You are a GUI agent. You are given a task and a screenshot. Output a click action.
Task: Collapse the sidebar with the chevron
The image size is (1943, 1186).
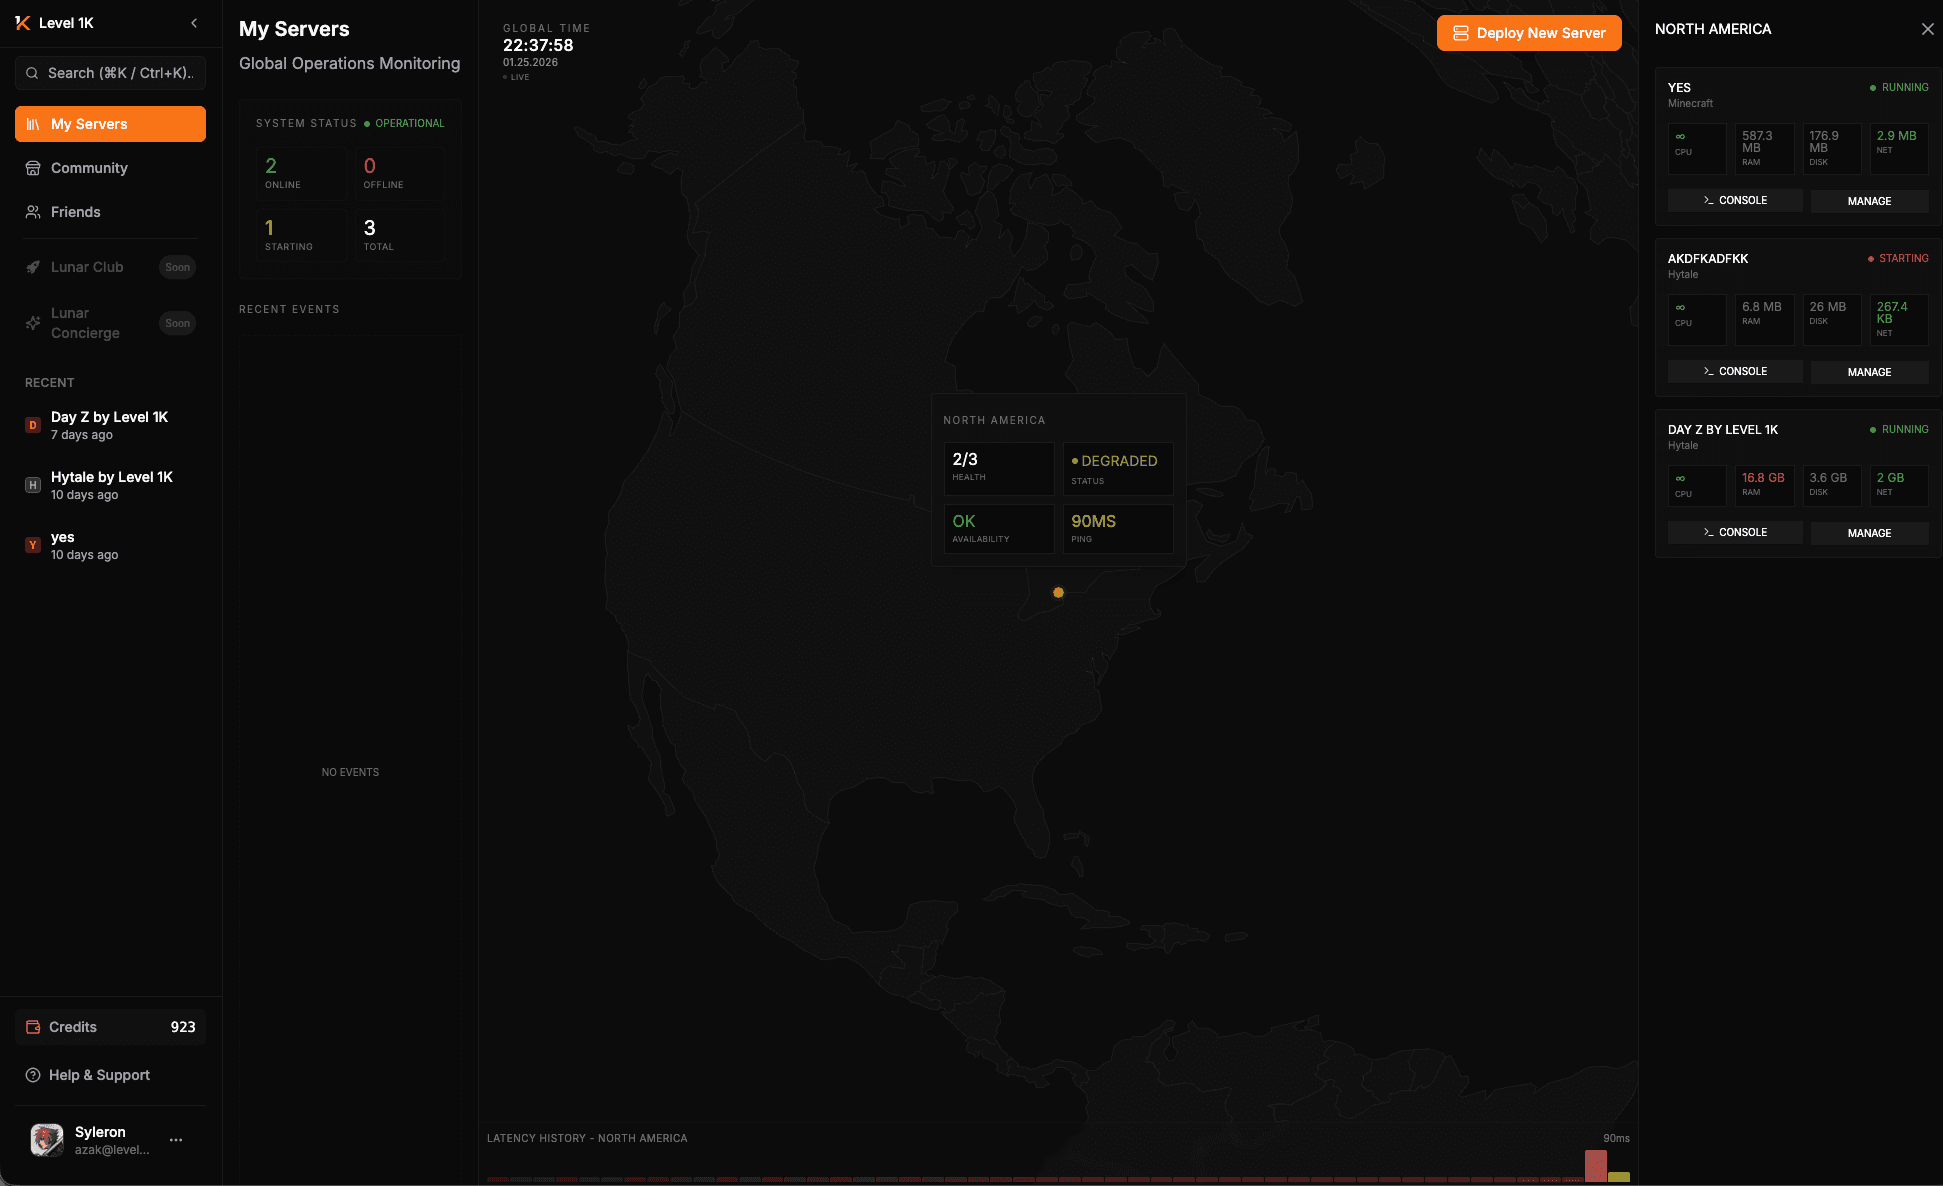[x=193, y=22]
